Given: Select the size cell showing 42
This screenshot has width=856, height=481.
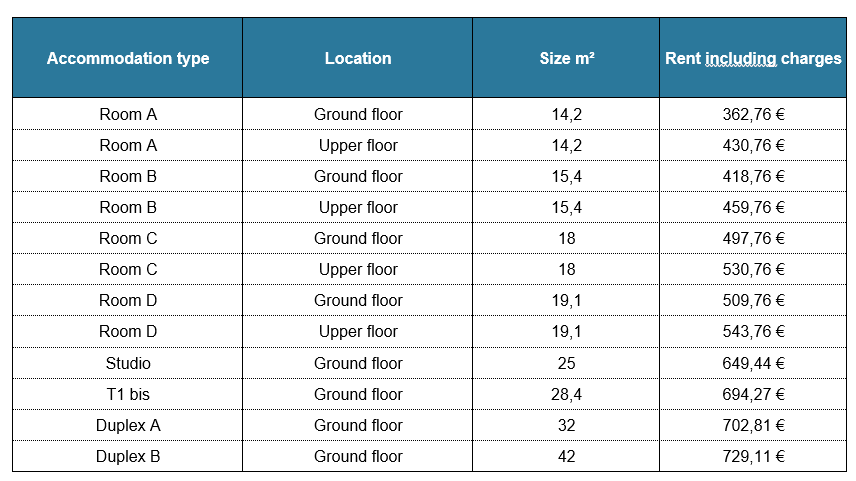Looking at the screenshot, I should [566, 456].
